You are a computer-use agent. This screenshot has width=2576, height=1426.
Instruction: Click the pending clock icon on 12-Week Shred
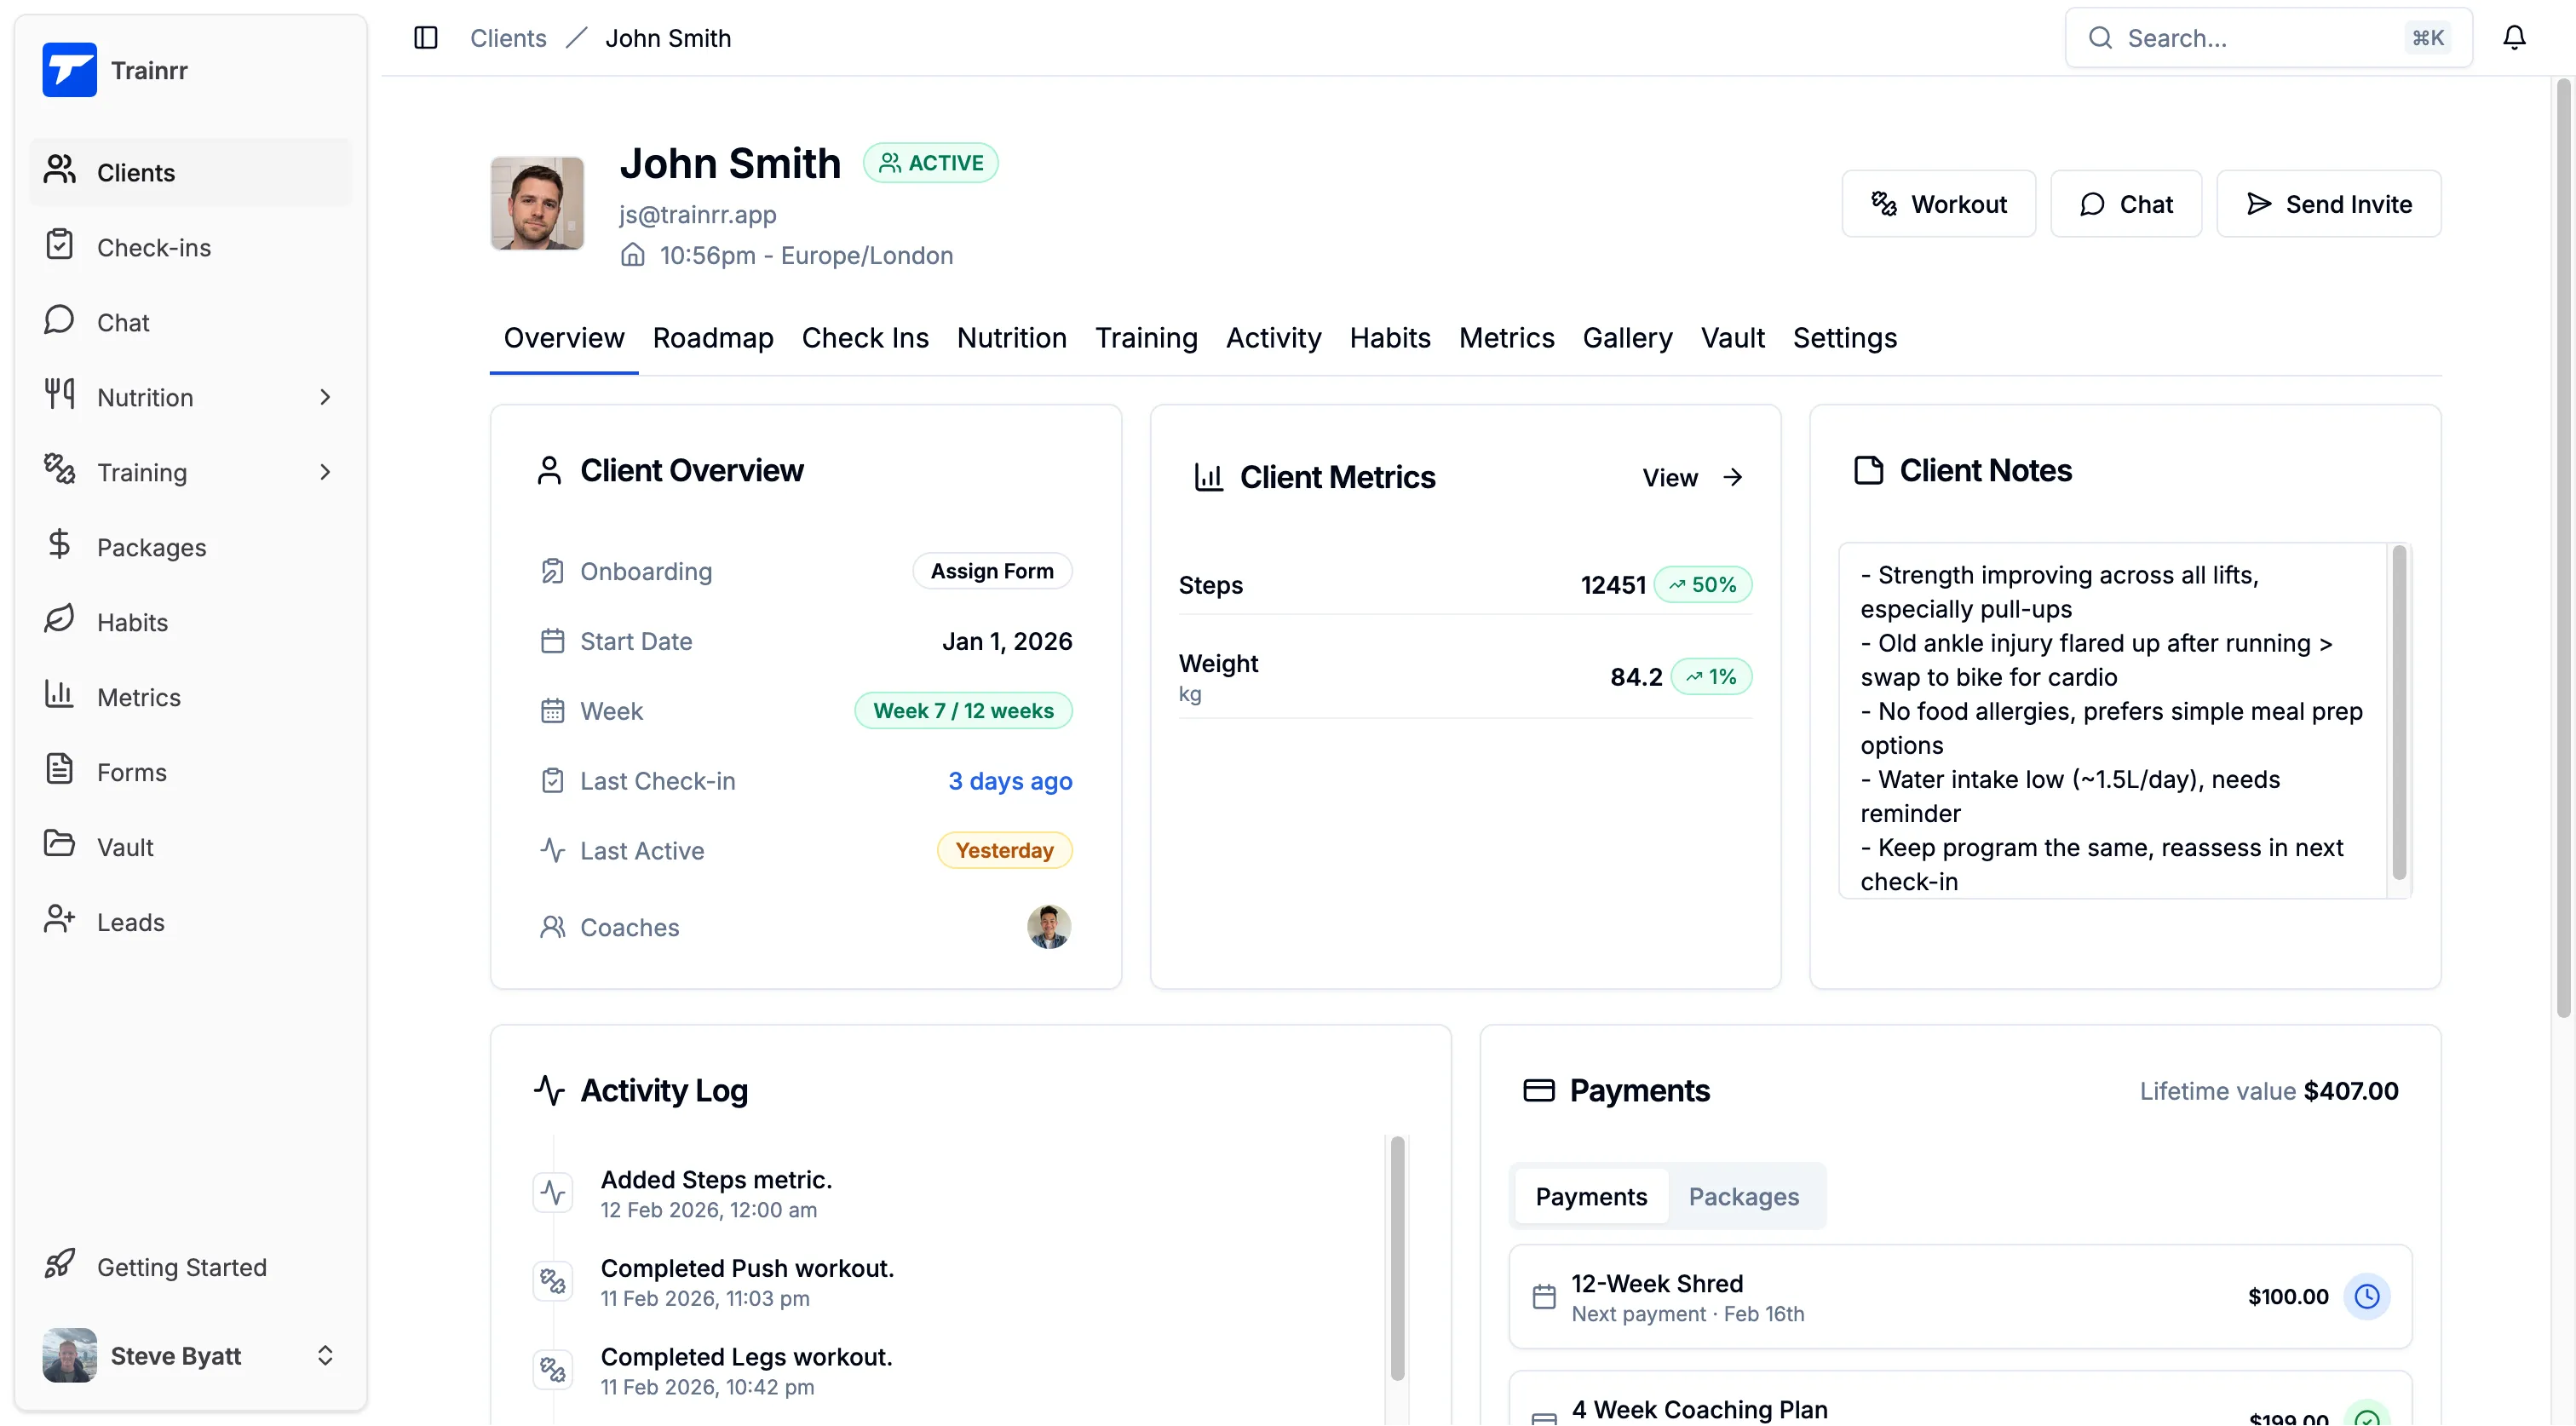2366,1296
